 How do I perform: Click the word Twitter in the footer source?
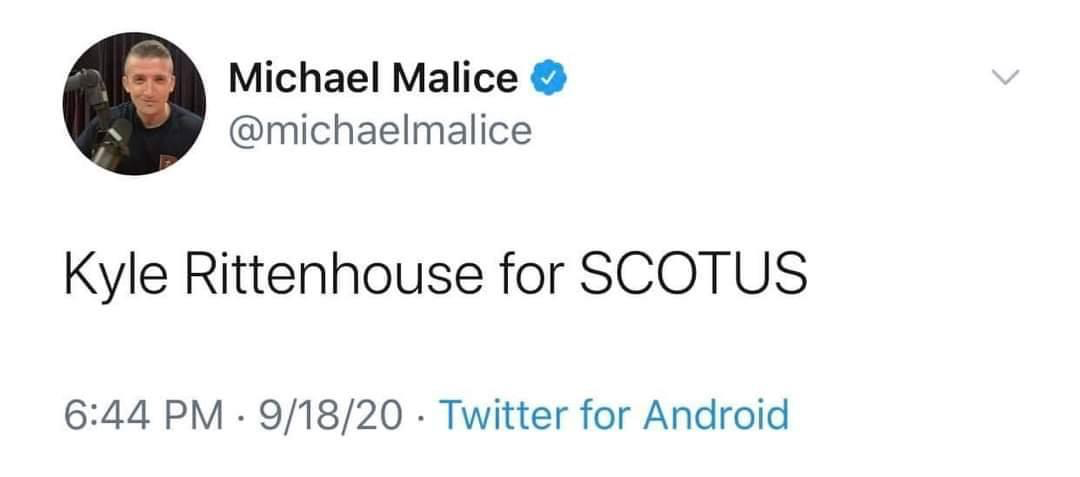point(505,415)
